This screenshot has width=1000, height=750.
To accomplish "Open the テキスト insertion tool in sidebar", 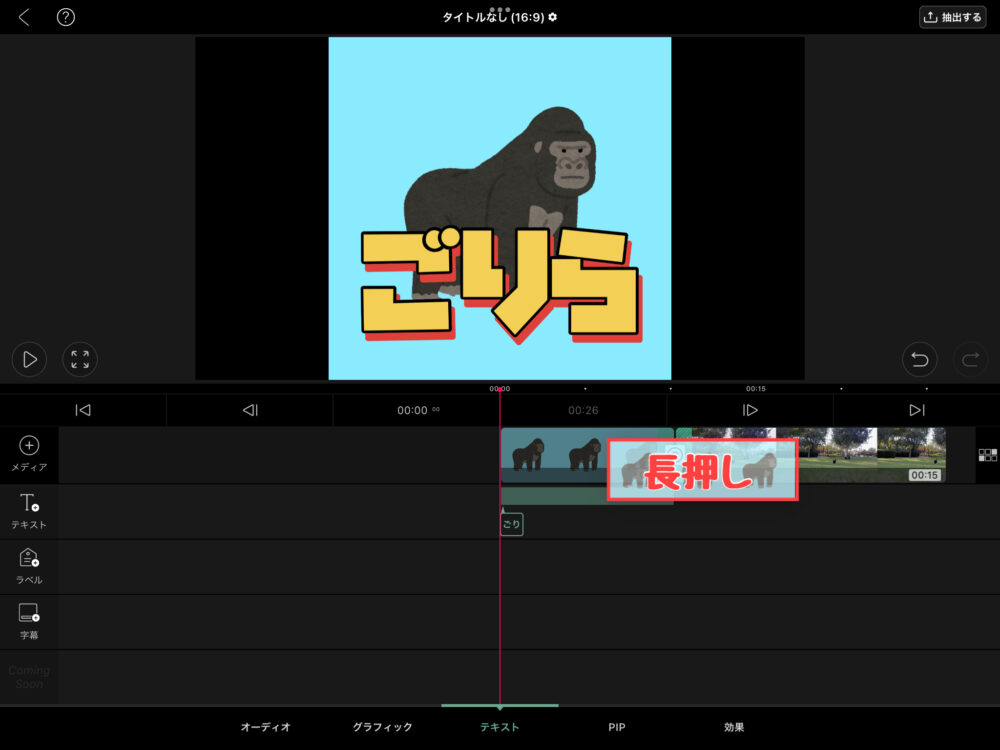I will coord(29,511).
